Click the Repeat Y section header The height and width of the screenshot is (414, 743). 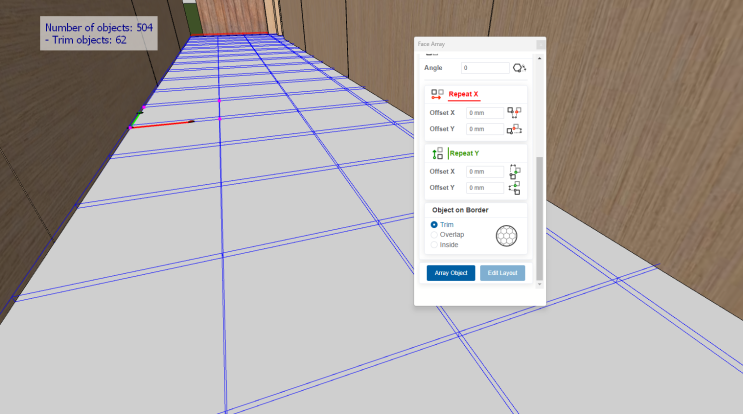(x=464, y=153)
